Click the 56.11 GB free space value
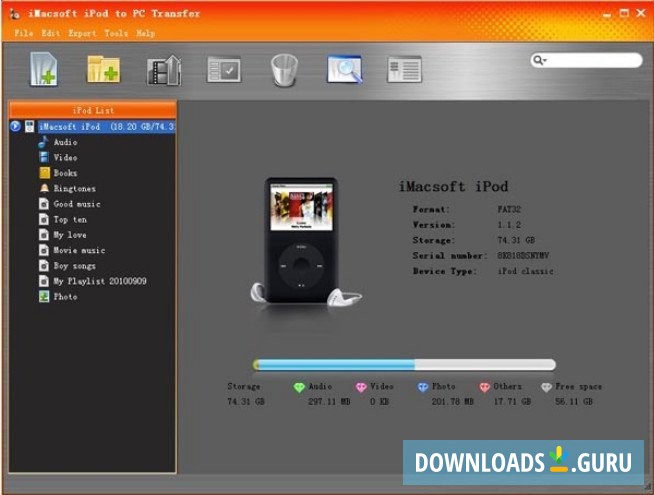This screenshot has width=654, height=495. click(x=574, y=401)
